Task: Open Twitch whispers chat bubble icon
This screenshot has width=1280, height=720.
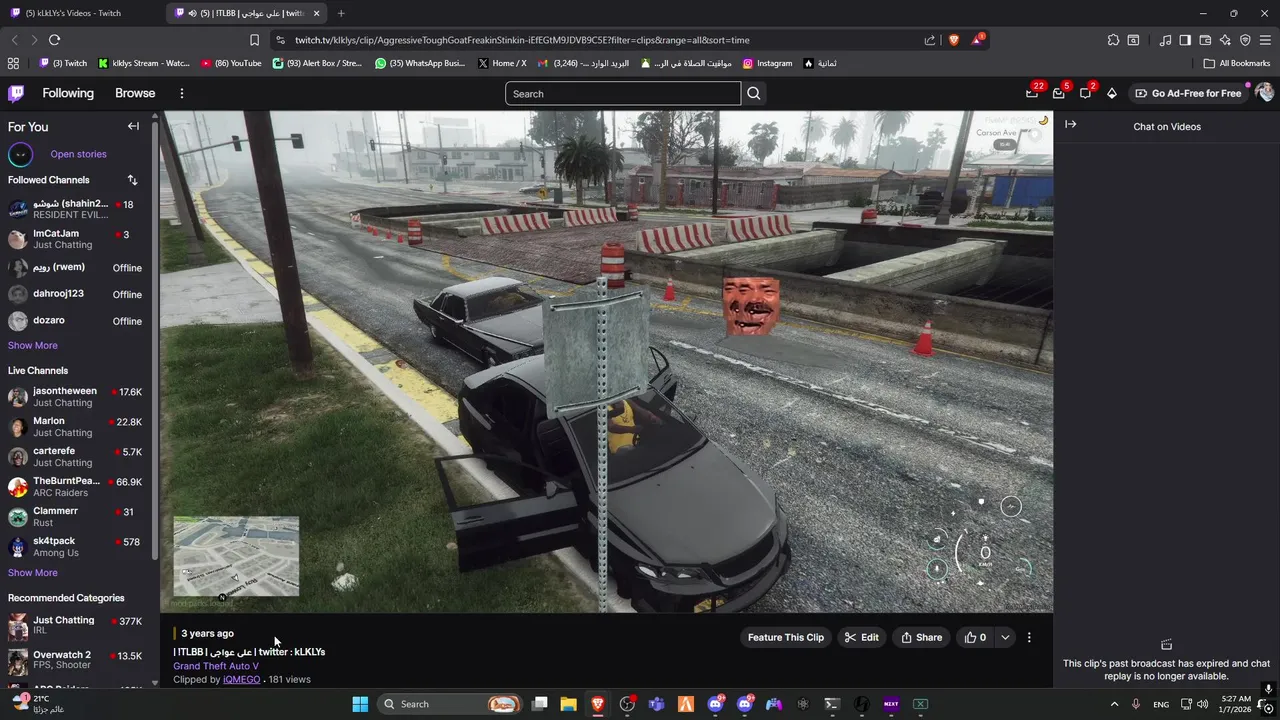Action: pos(1085,93)
